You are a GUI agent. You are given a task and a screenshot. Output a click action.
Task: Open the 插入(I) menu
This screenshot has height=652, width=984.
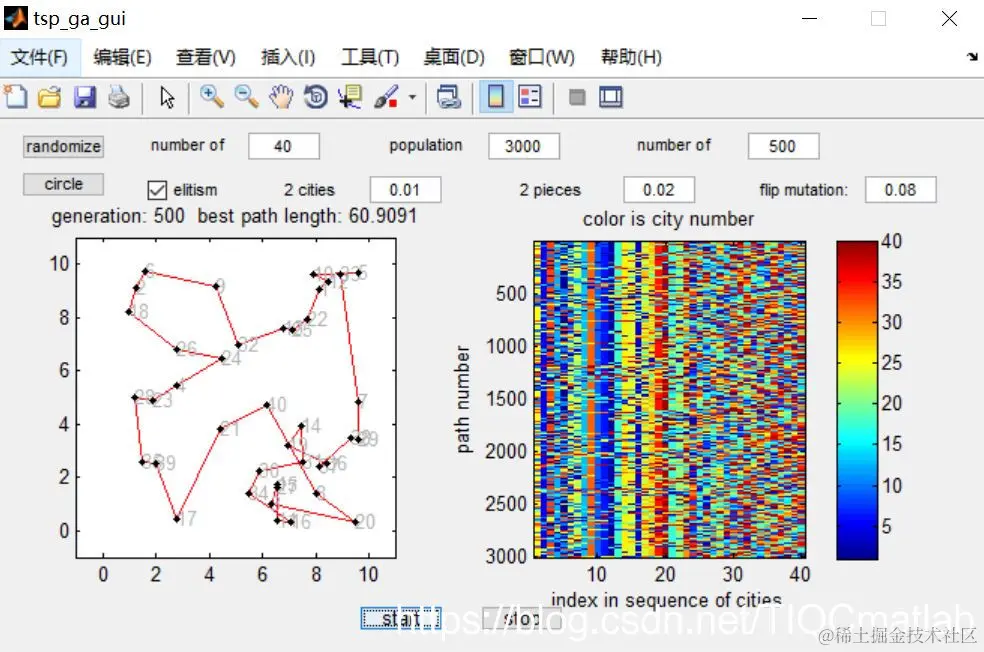point(288,57)
